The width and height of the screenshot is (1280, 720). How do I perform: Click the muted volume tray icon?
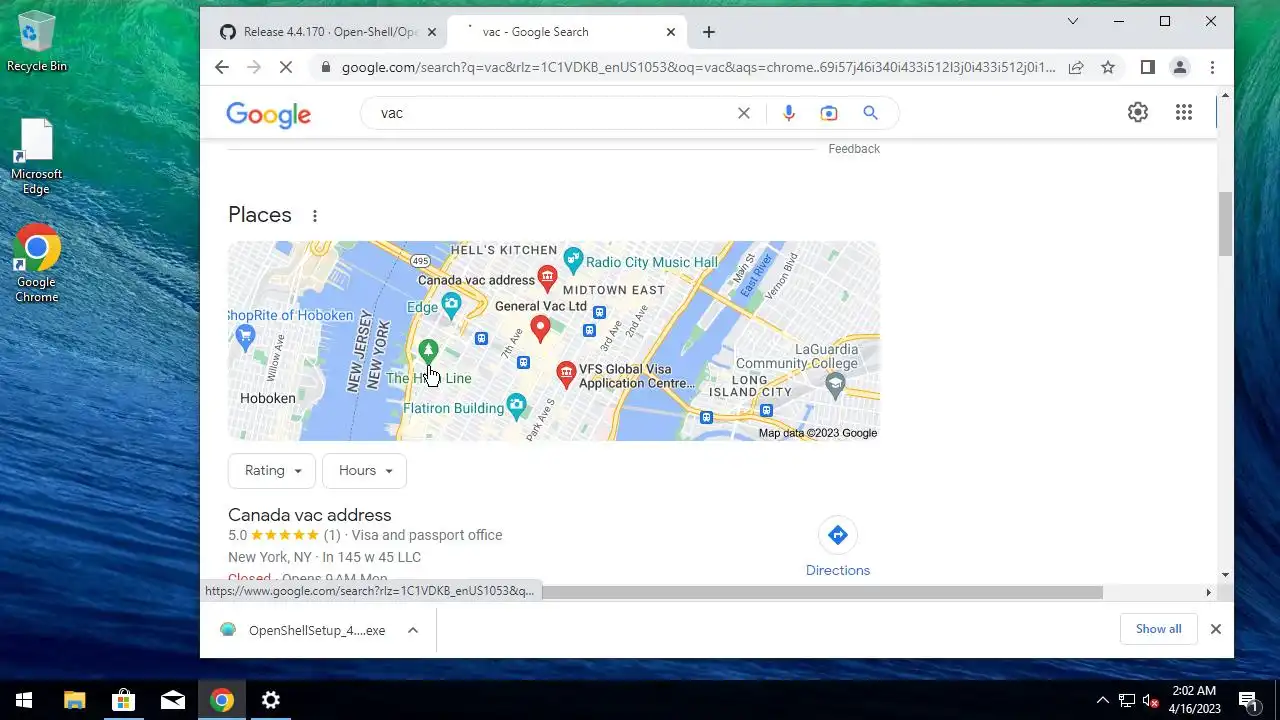(x=1151, y=700)
